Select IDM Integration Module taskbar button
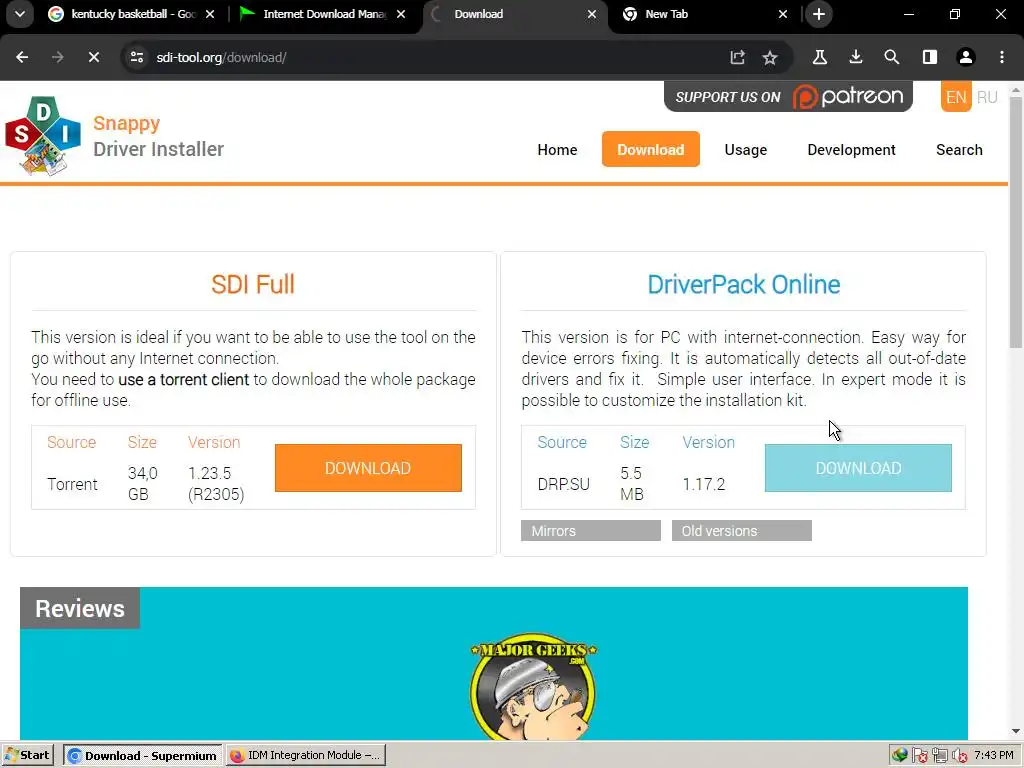Screen dimensions: 1024x768 coord(306,756)
